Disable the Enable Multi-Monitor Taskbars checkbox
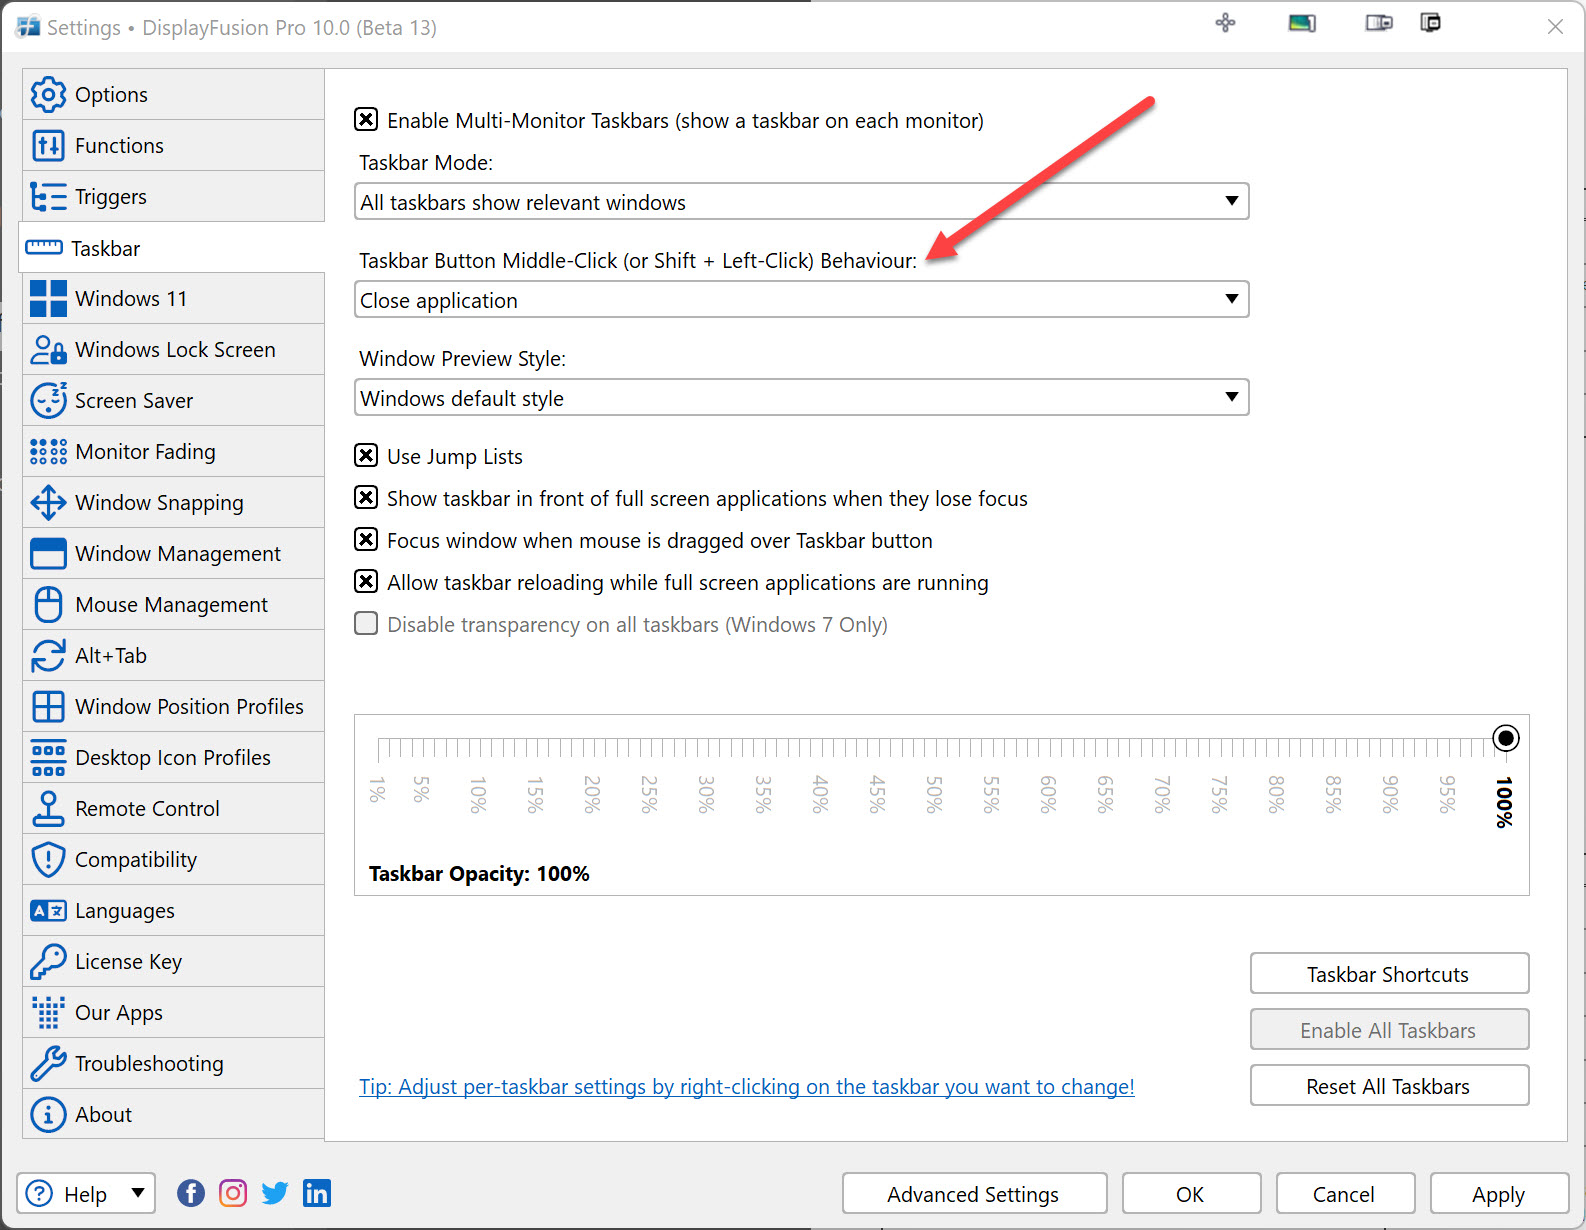Screen dimensions: 1586x1230 pyautogui.click(x=366, y=120)
